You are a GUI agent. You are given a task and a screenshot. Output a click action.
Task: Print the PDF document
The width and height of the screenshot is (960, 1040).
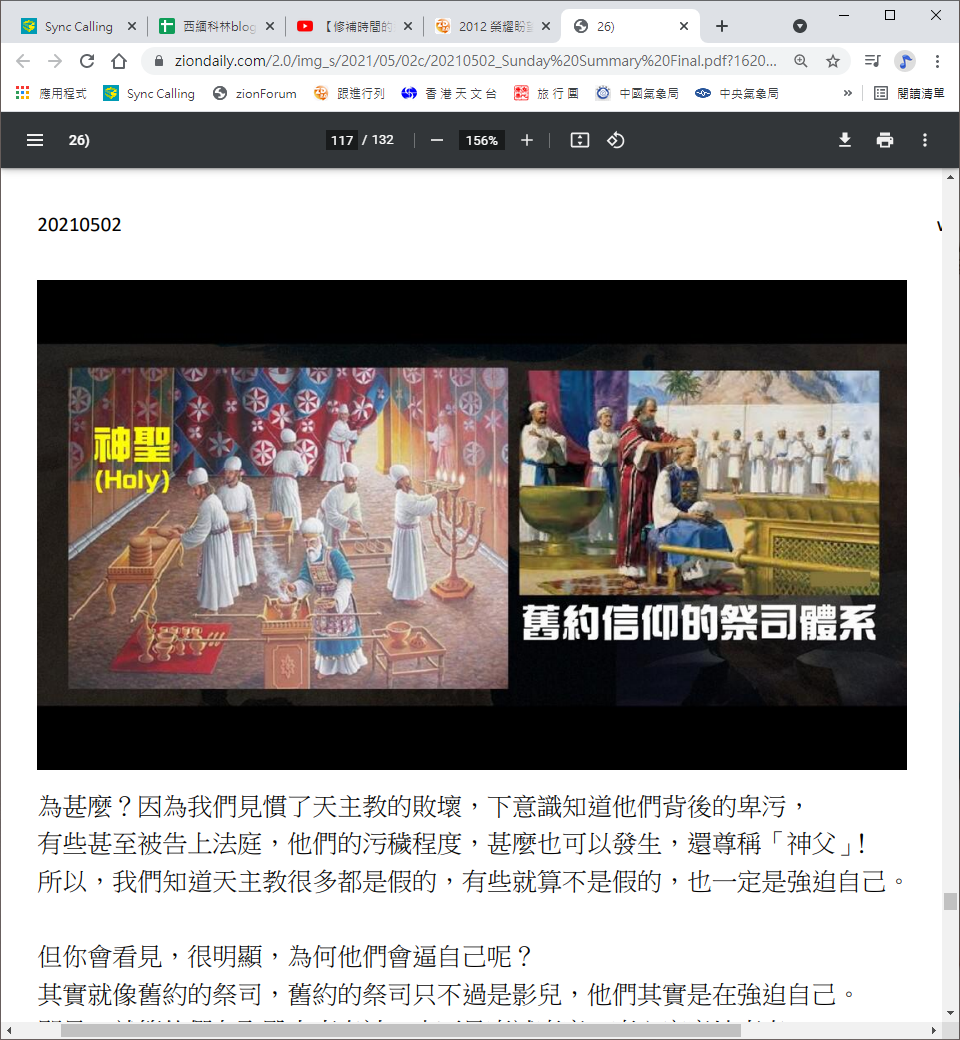[x=884, y=140]
